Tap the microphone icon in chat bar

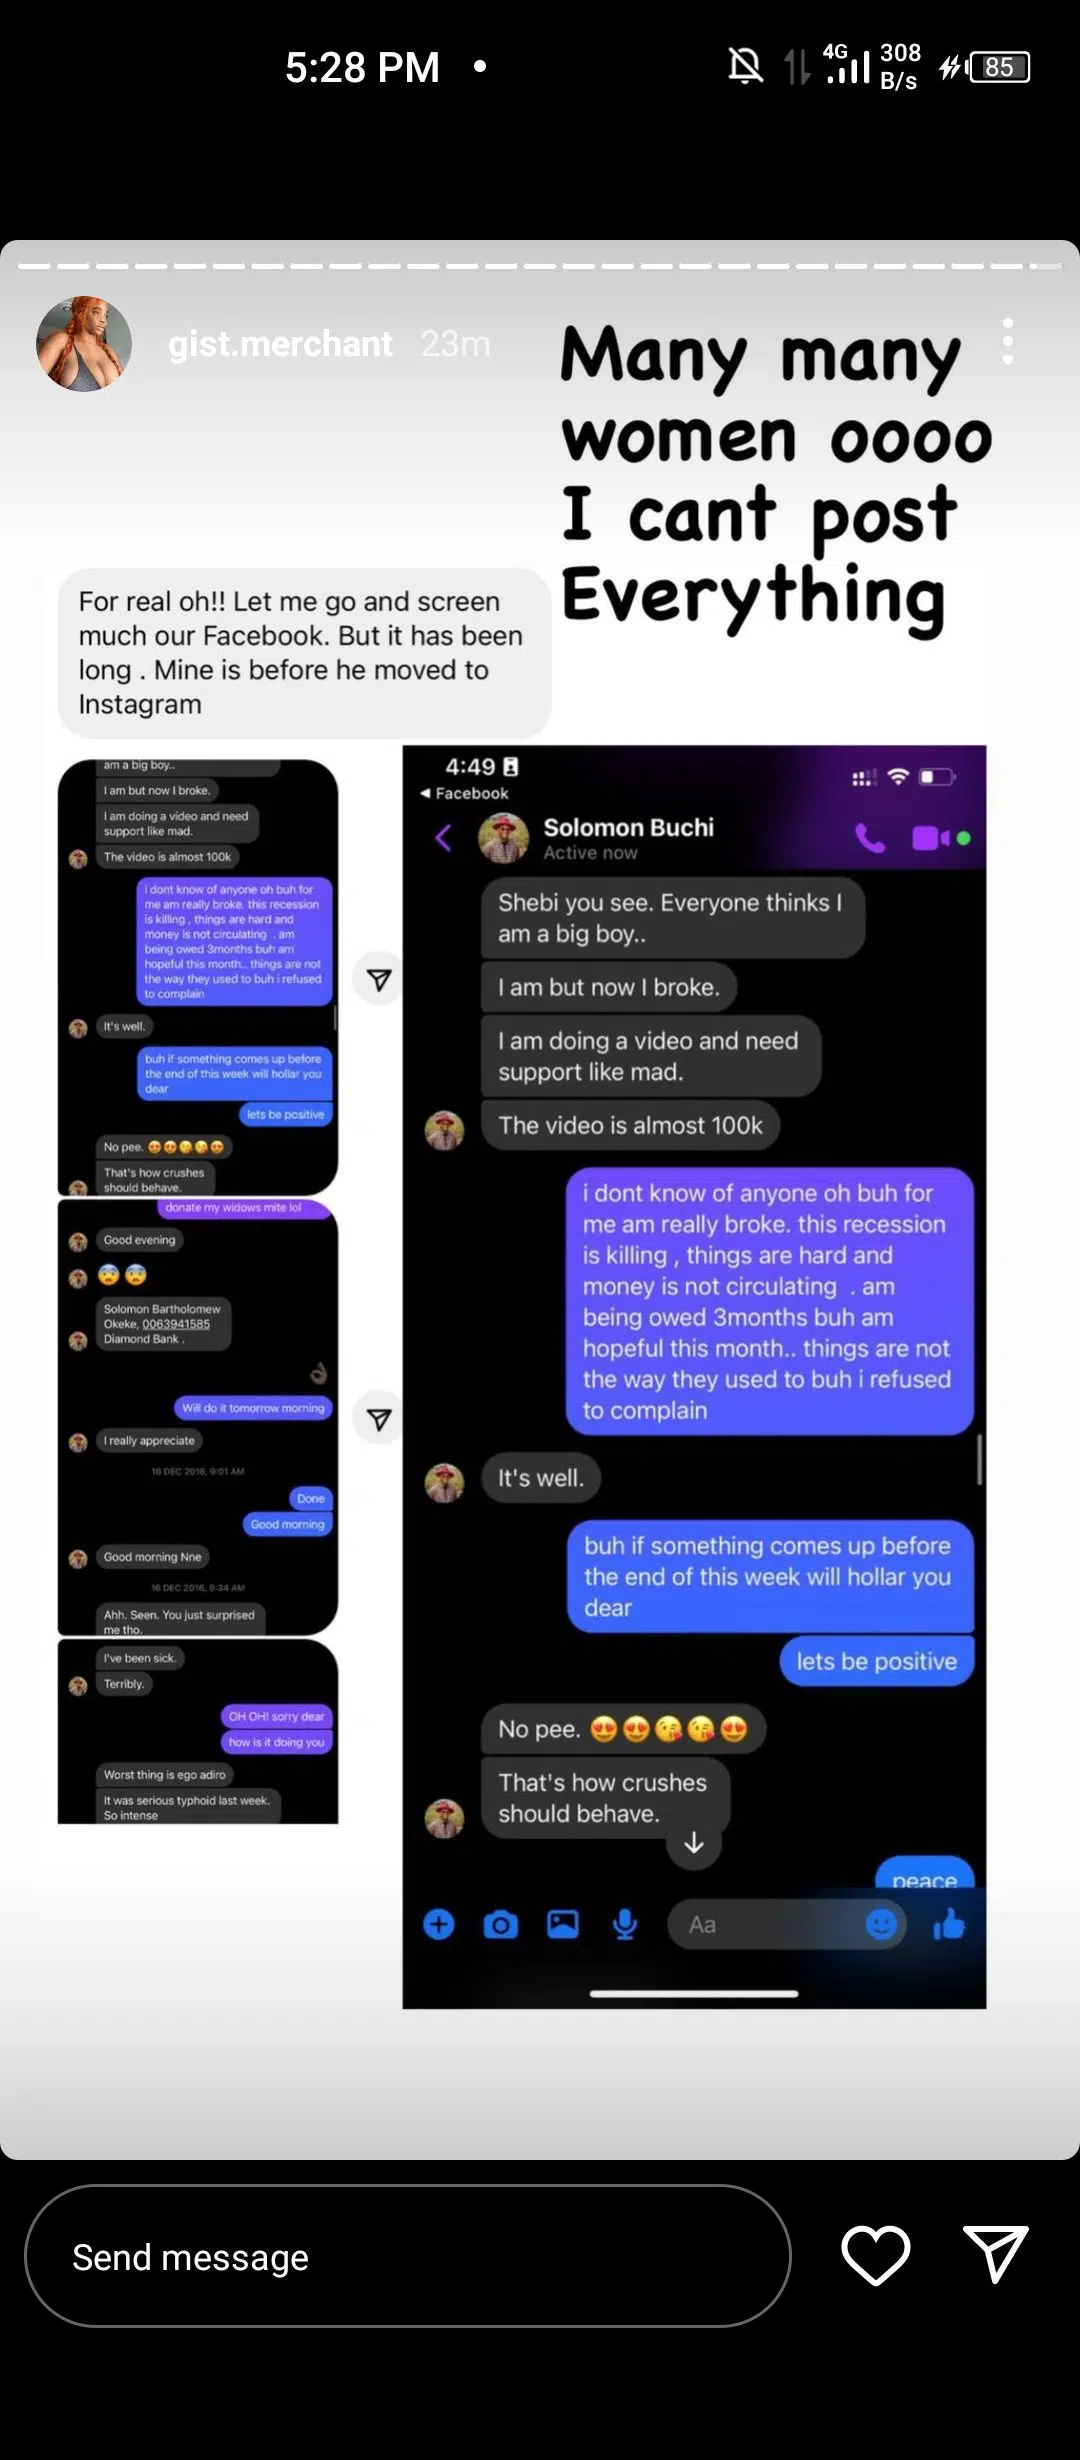tap(625, 1924)
